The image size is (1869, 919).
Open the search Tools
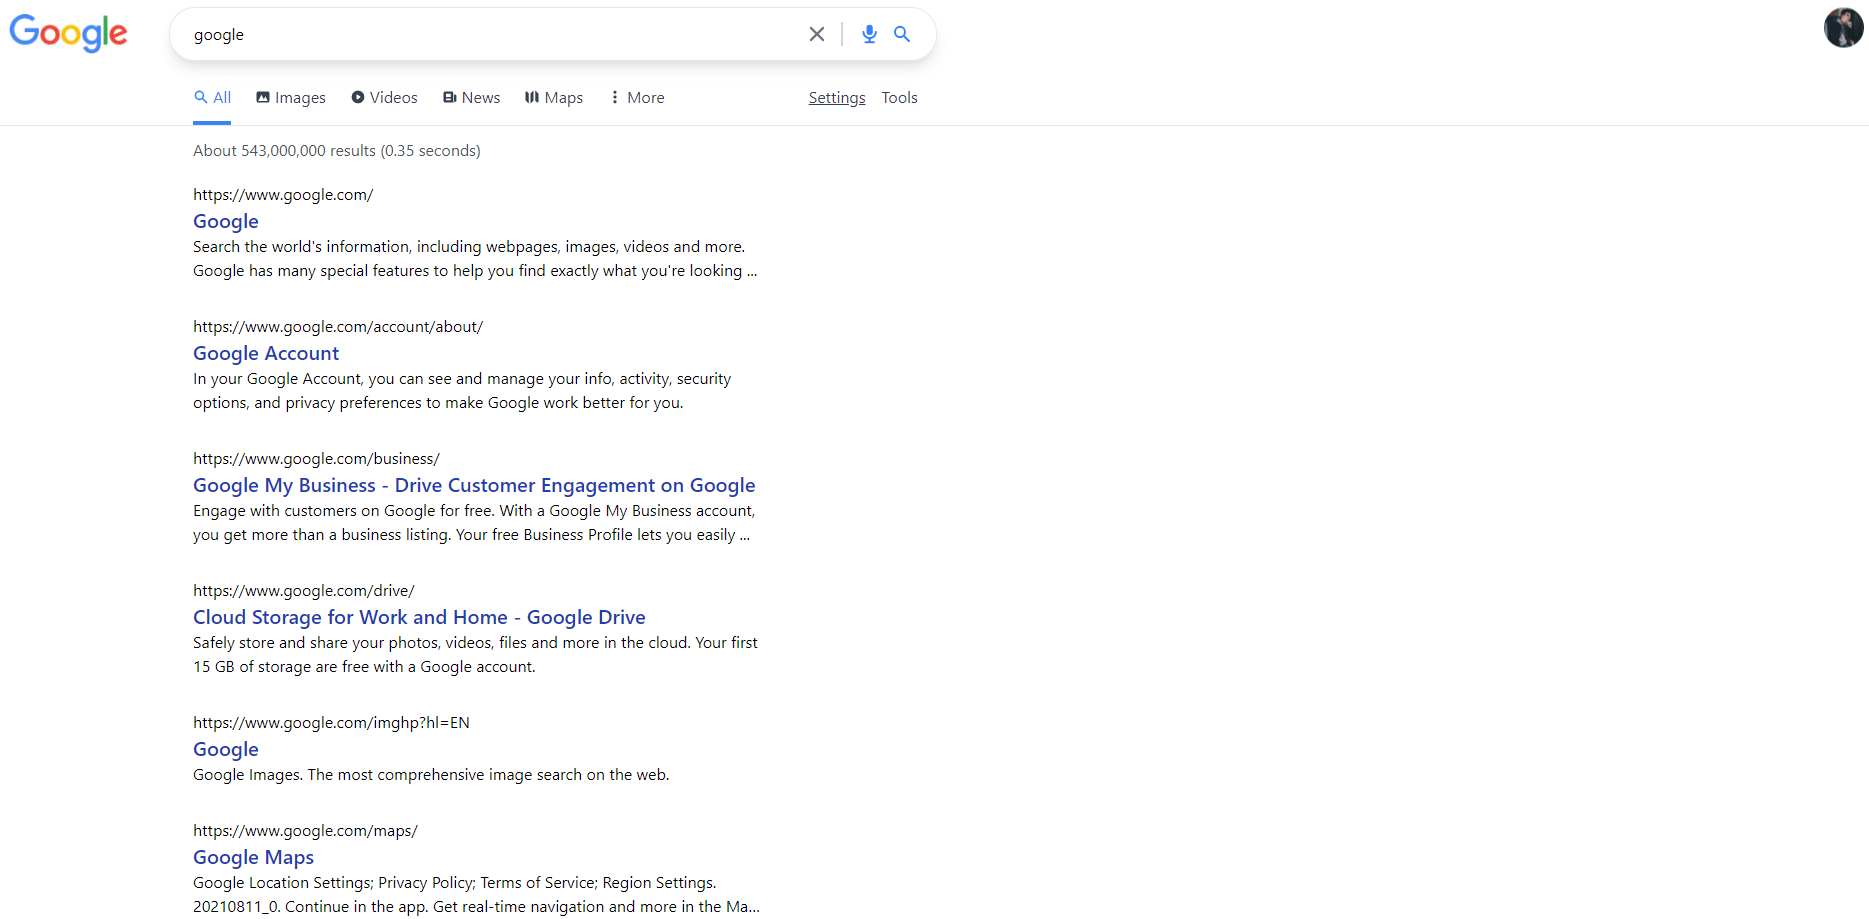[899, 97]
